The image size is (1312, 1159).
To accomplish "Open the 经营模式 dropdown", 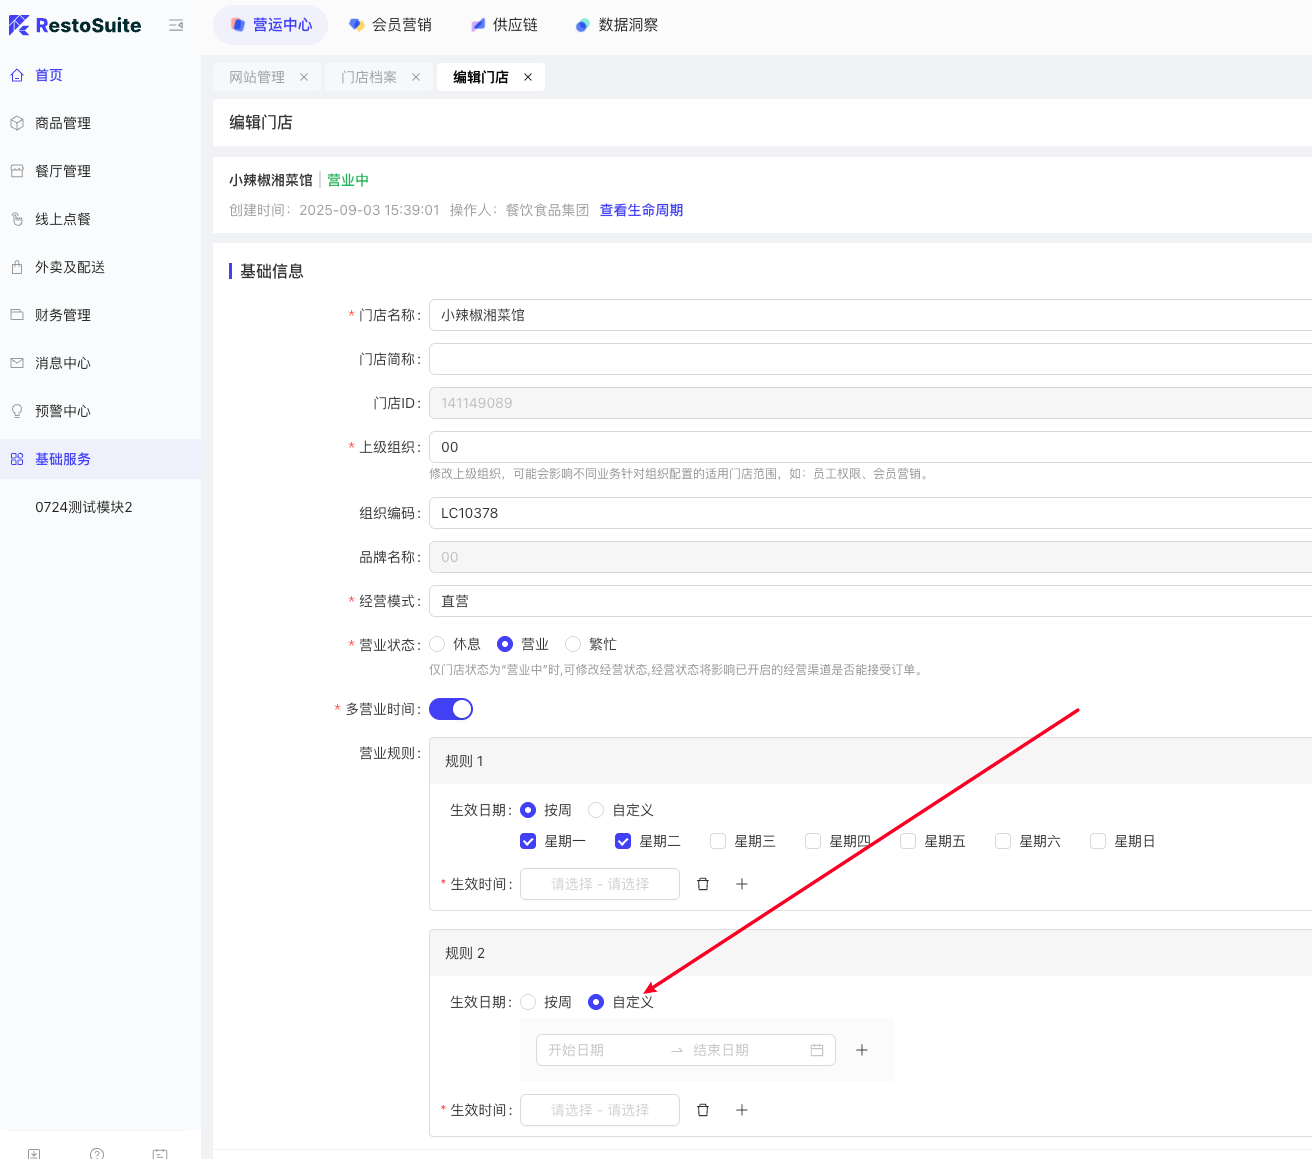I will coord(870,601).
